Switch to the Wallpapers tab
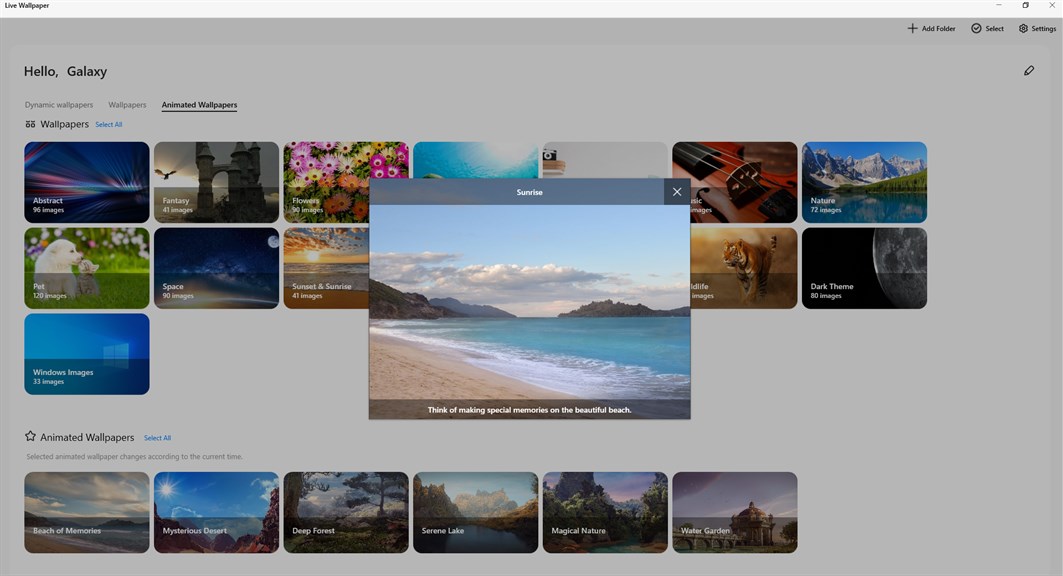1063x576 pixels. [127, 105]
